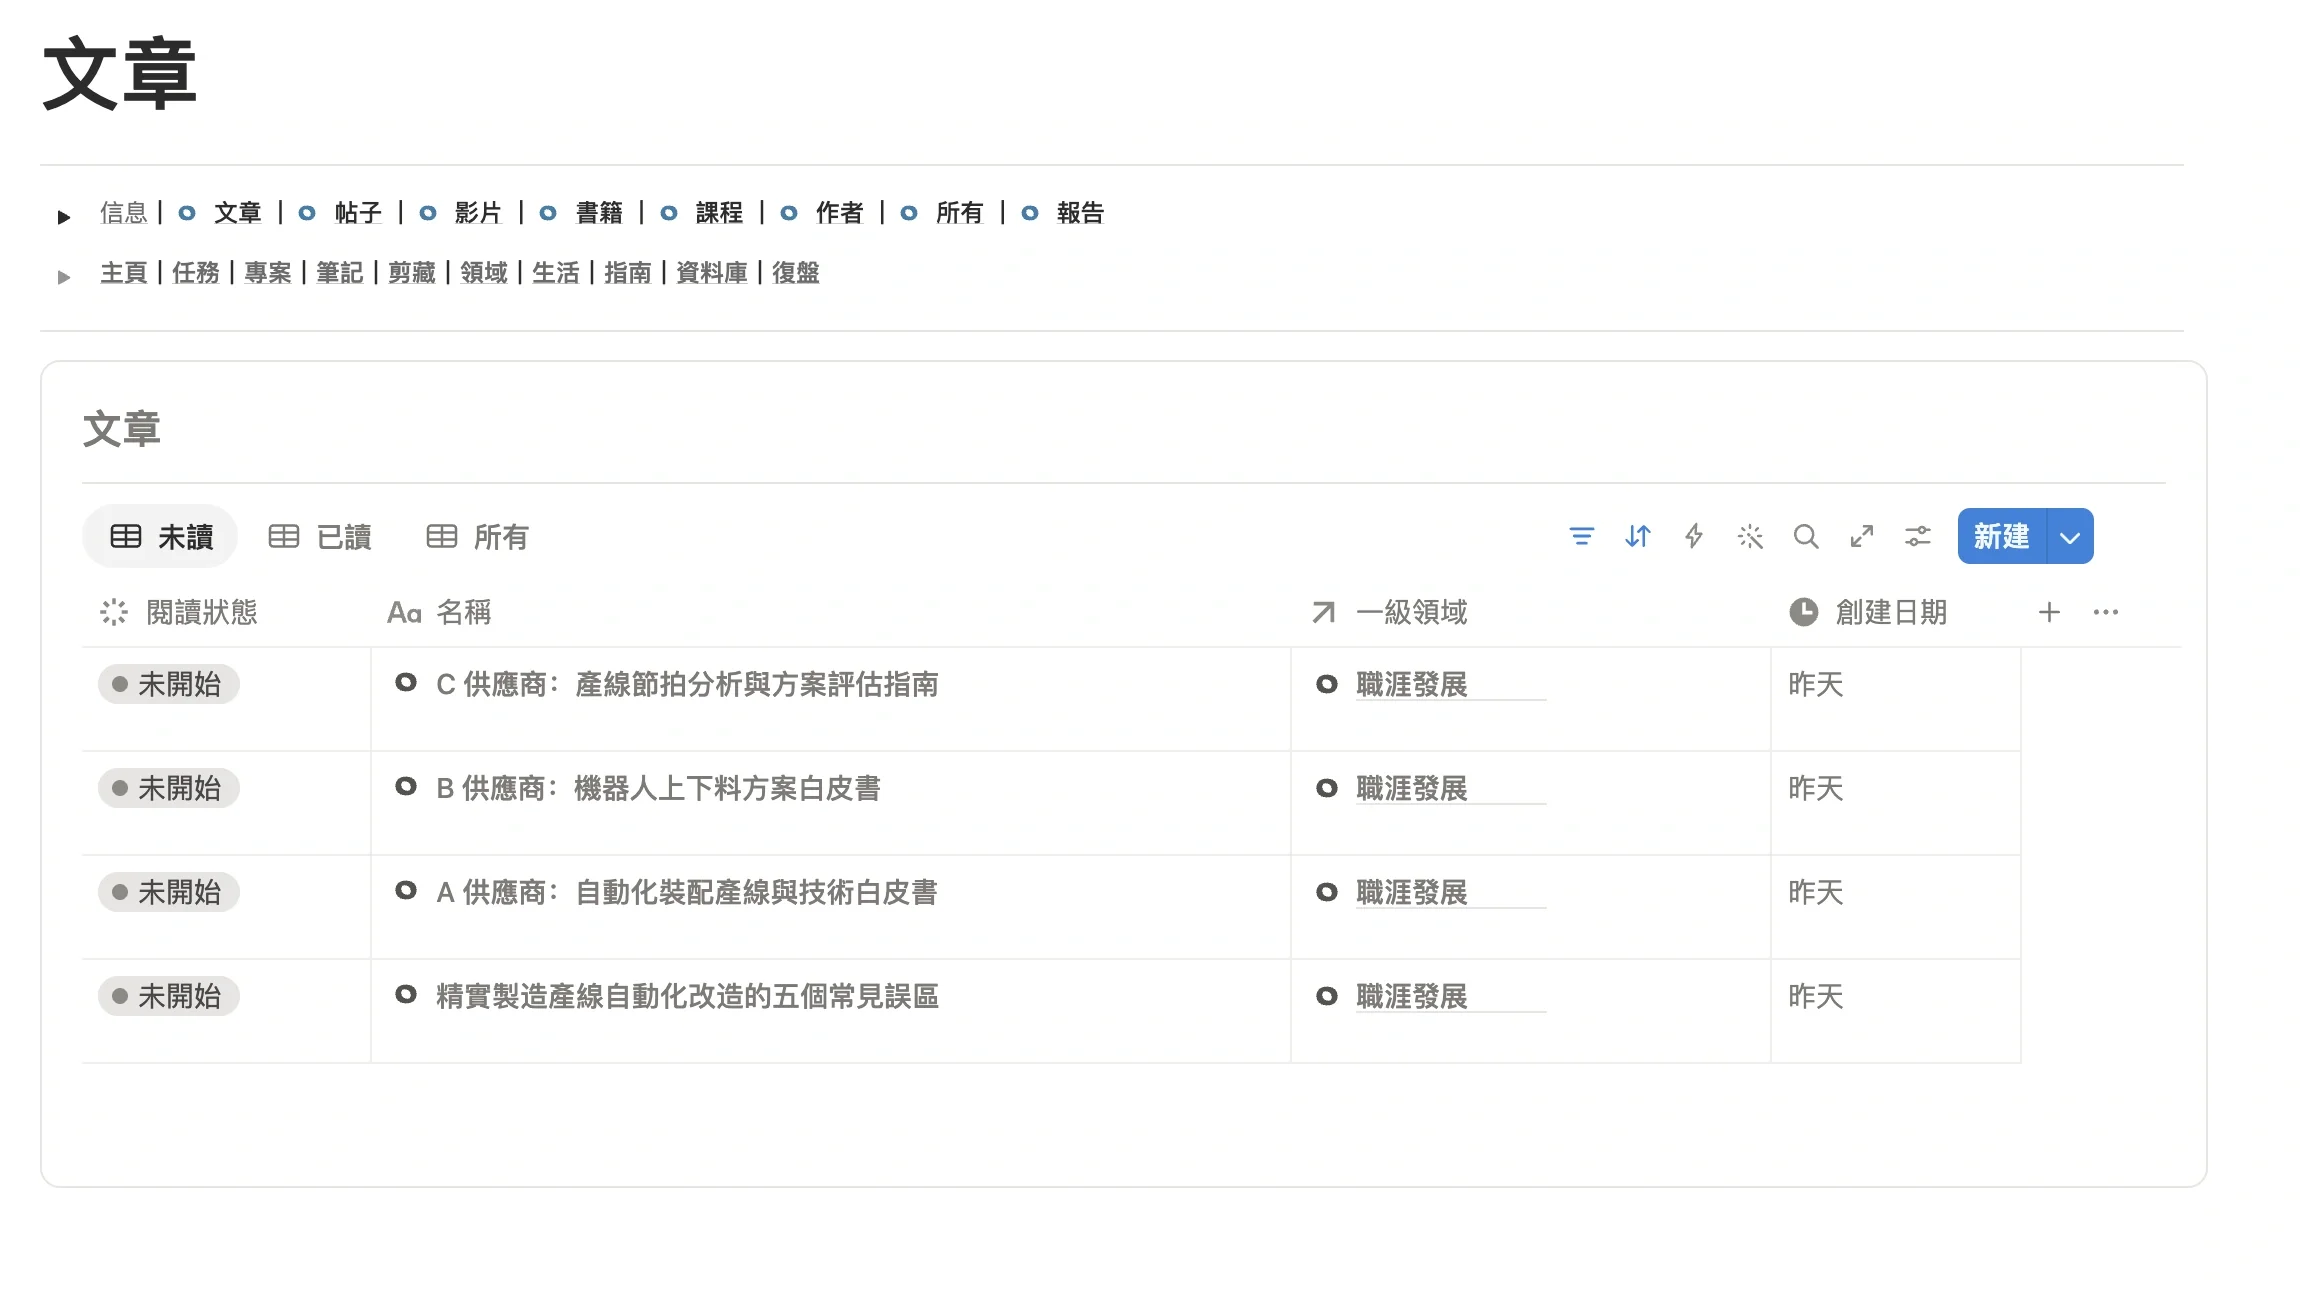Expand the 主頁 navigation toggle triangle
This screenshot has width=2300, height=1300.
tap(64, 277)
